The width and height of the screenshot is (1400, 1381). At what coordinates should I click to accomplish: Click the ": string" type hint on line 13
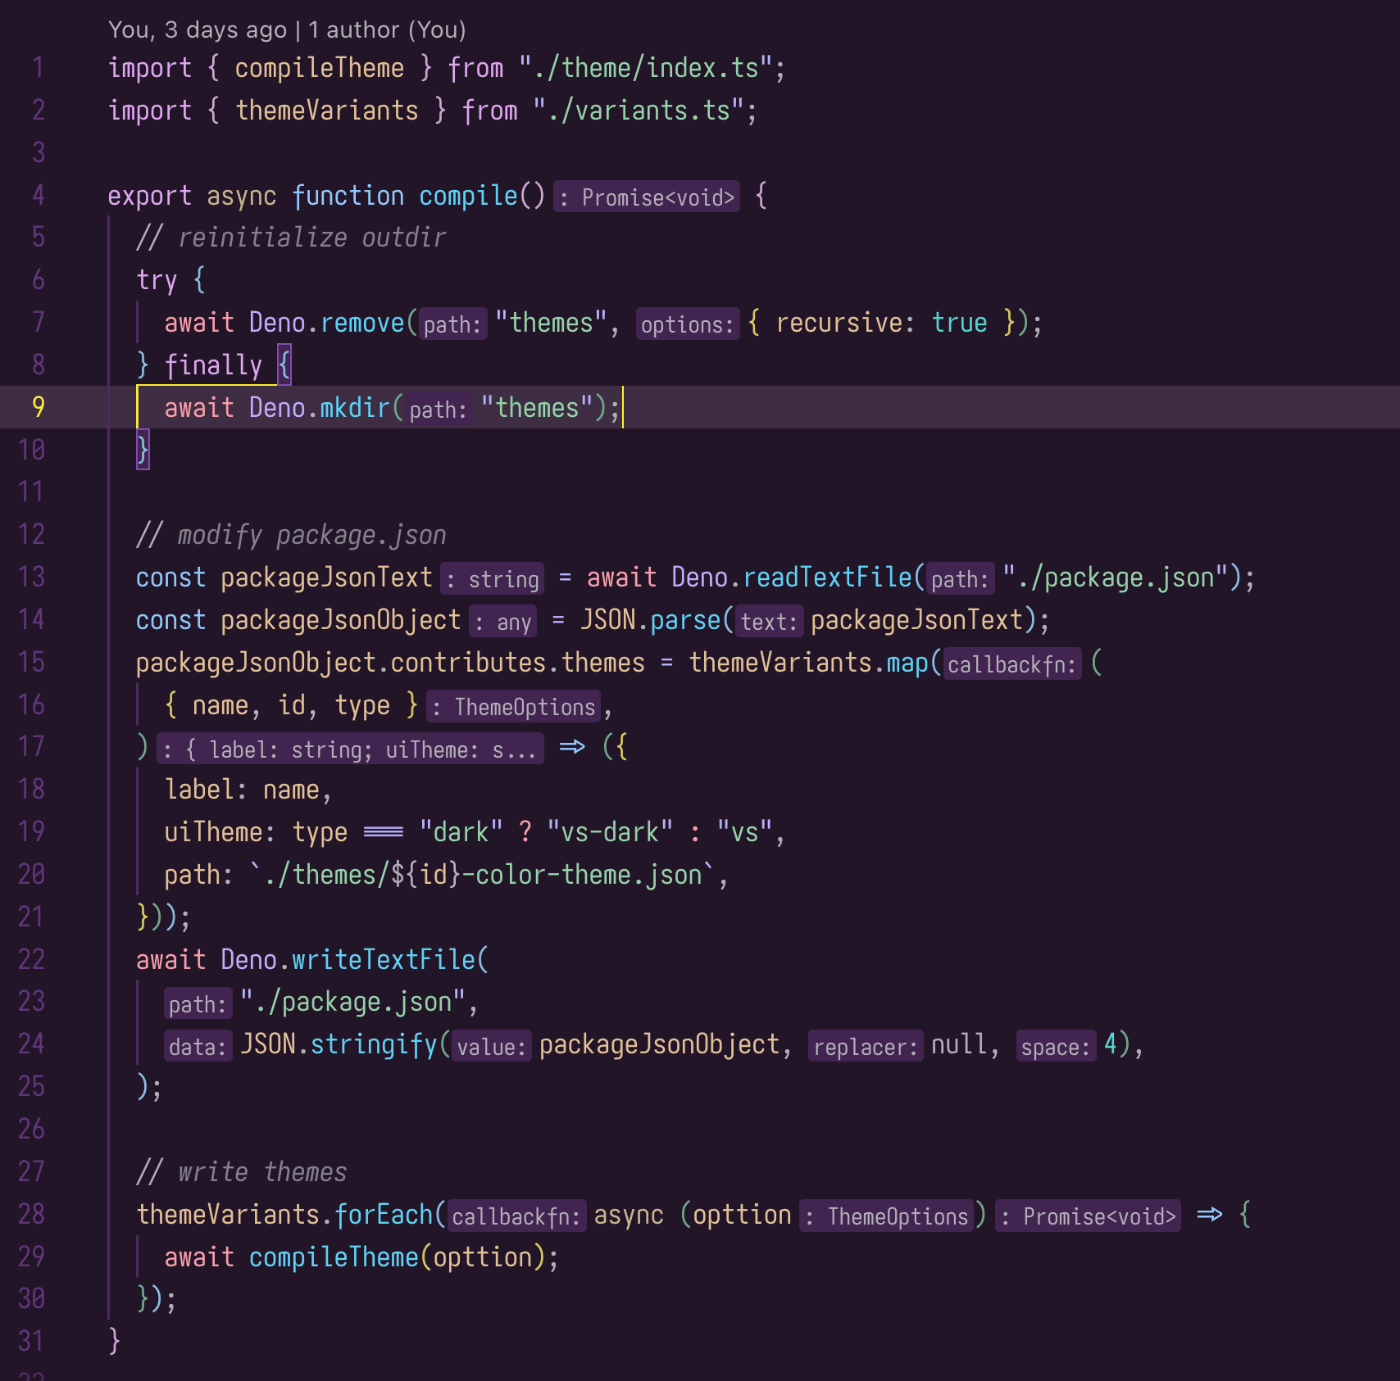pos(492,579)
